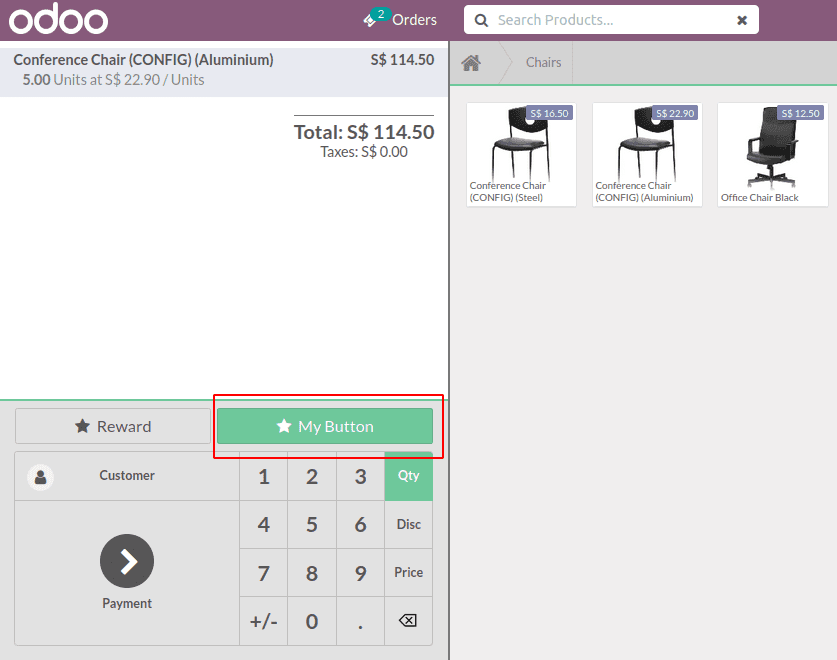The height and width of the screenshot is (660, 837).
Task: Click the S$ 16.50 price tag
Action: pos(549,113)
